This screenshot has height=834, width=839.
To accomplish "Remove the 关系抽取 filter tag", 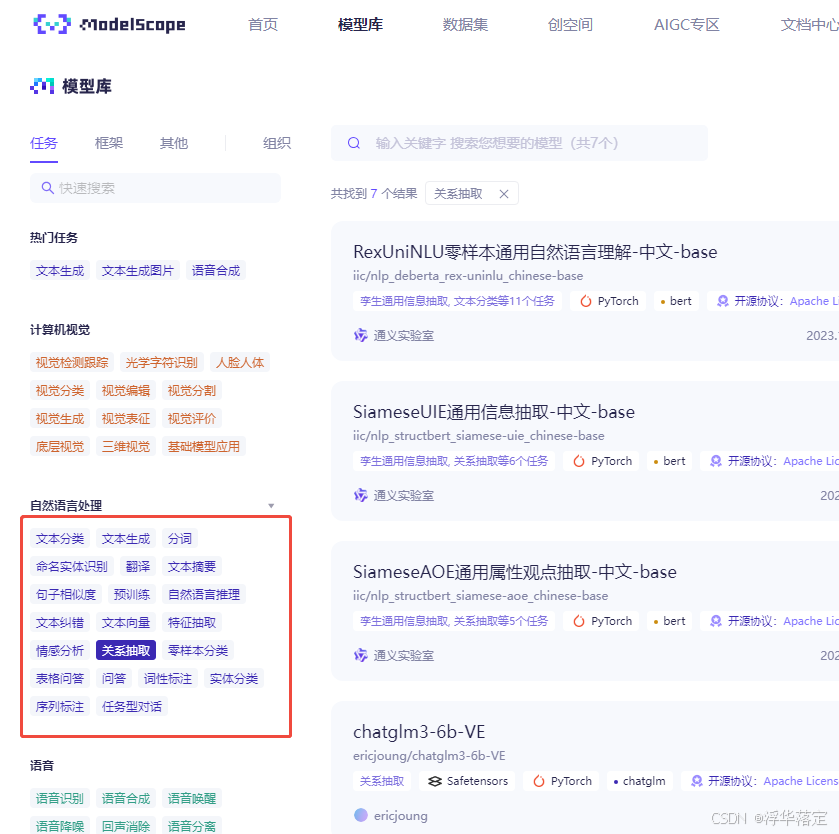I will [504, 194].
